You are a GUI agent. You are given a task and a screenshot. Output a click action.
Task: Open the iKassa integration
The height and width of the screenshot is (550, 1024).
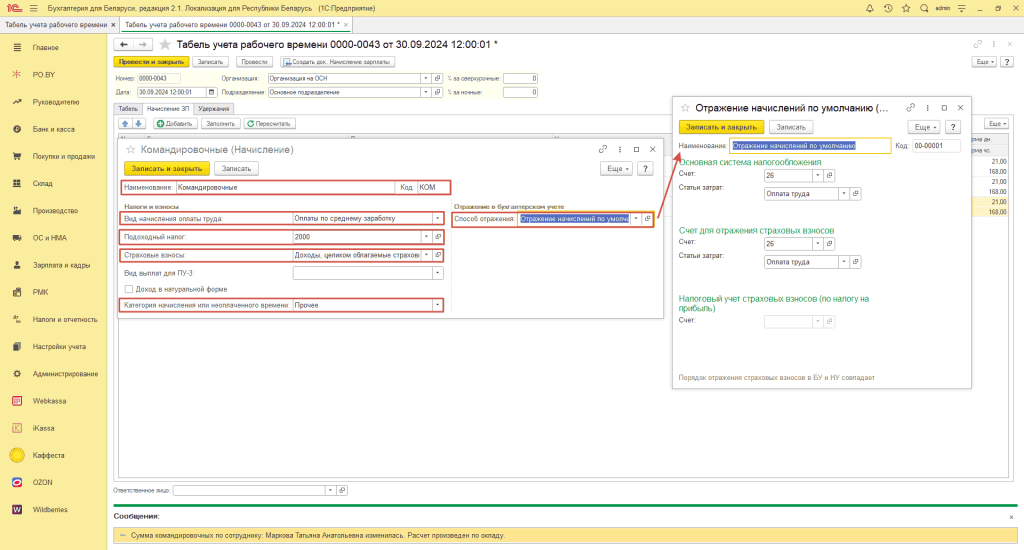(43, 428)
